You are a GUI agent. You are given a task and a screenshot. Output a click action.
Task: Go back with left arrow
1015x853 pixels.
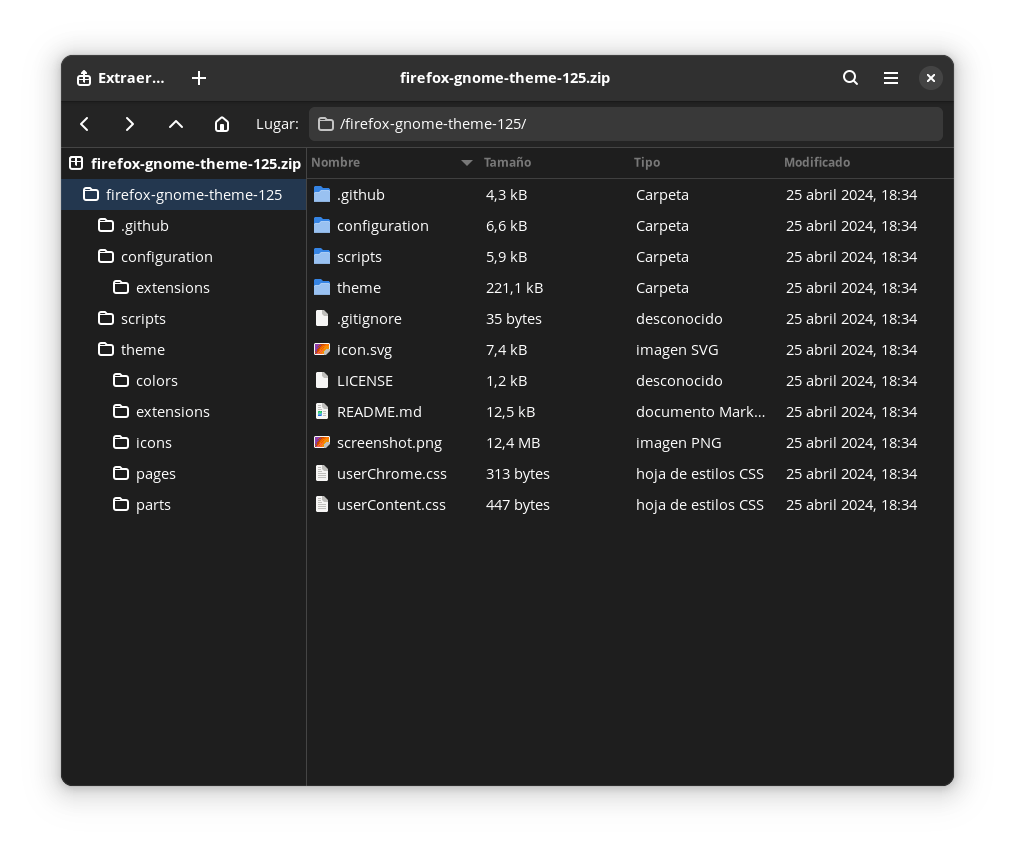click(x=85, y=124)
